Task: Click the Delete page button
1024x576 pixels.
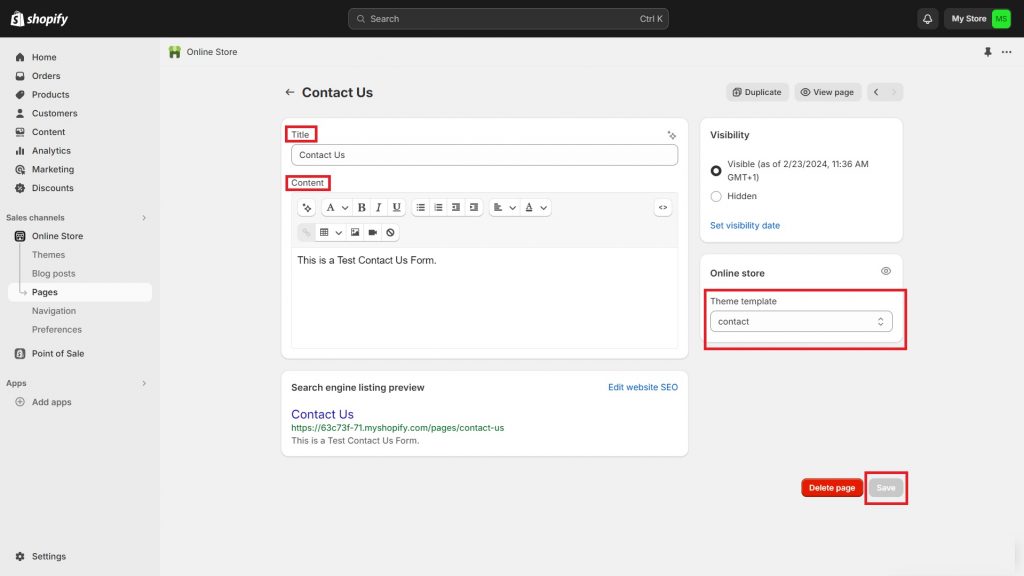Action: tap(831, 487)
